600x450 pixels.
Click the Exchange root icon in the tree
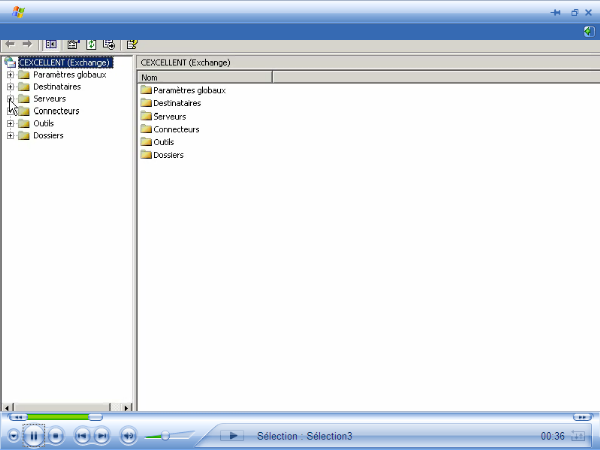coord(10,62)
